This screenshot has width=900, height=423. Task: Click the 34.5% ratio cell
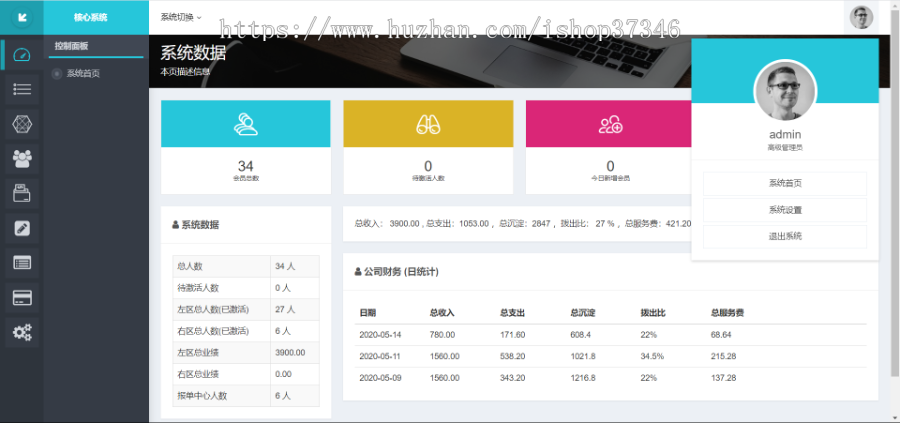point(652,356)
